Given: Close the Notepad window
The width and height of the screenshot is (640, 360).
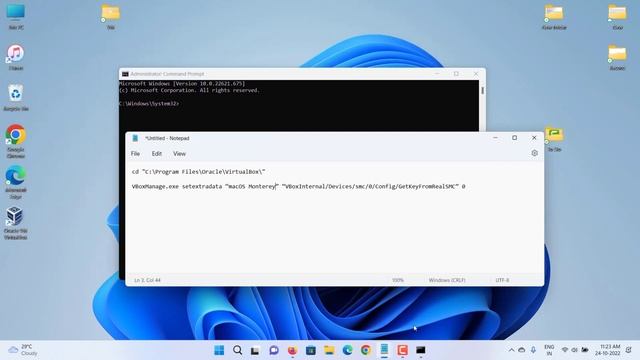Looking at the screenshot, I should pyautogui.click(x=534, y=138).
